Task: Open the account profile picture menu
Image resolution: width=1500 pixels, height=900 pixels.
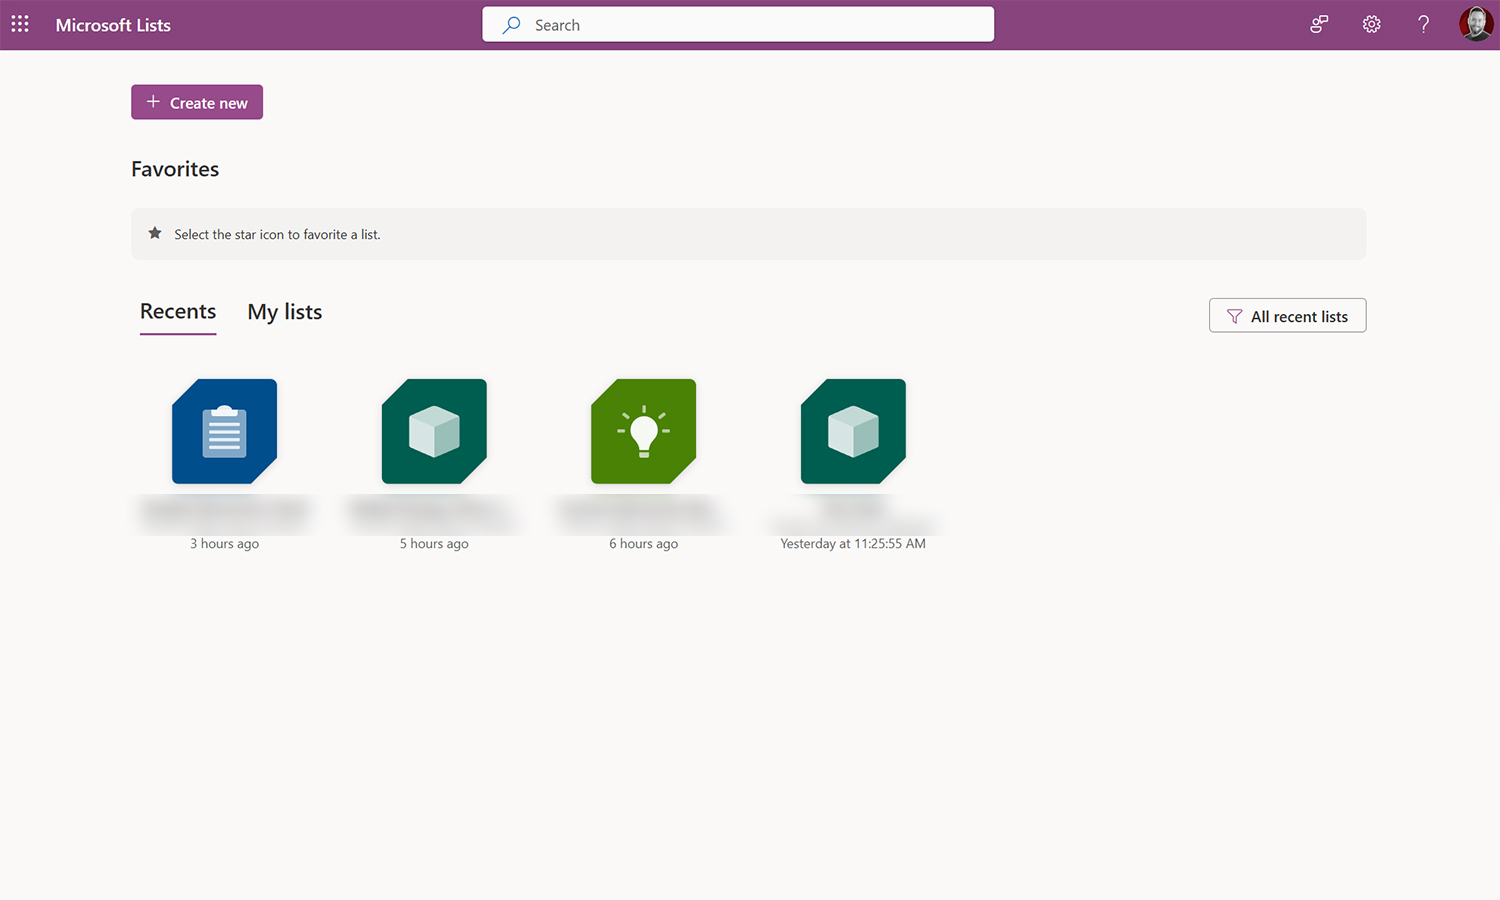Action: (x=1475, y=23)
